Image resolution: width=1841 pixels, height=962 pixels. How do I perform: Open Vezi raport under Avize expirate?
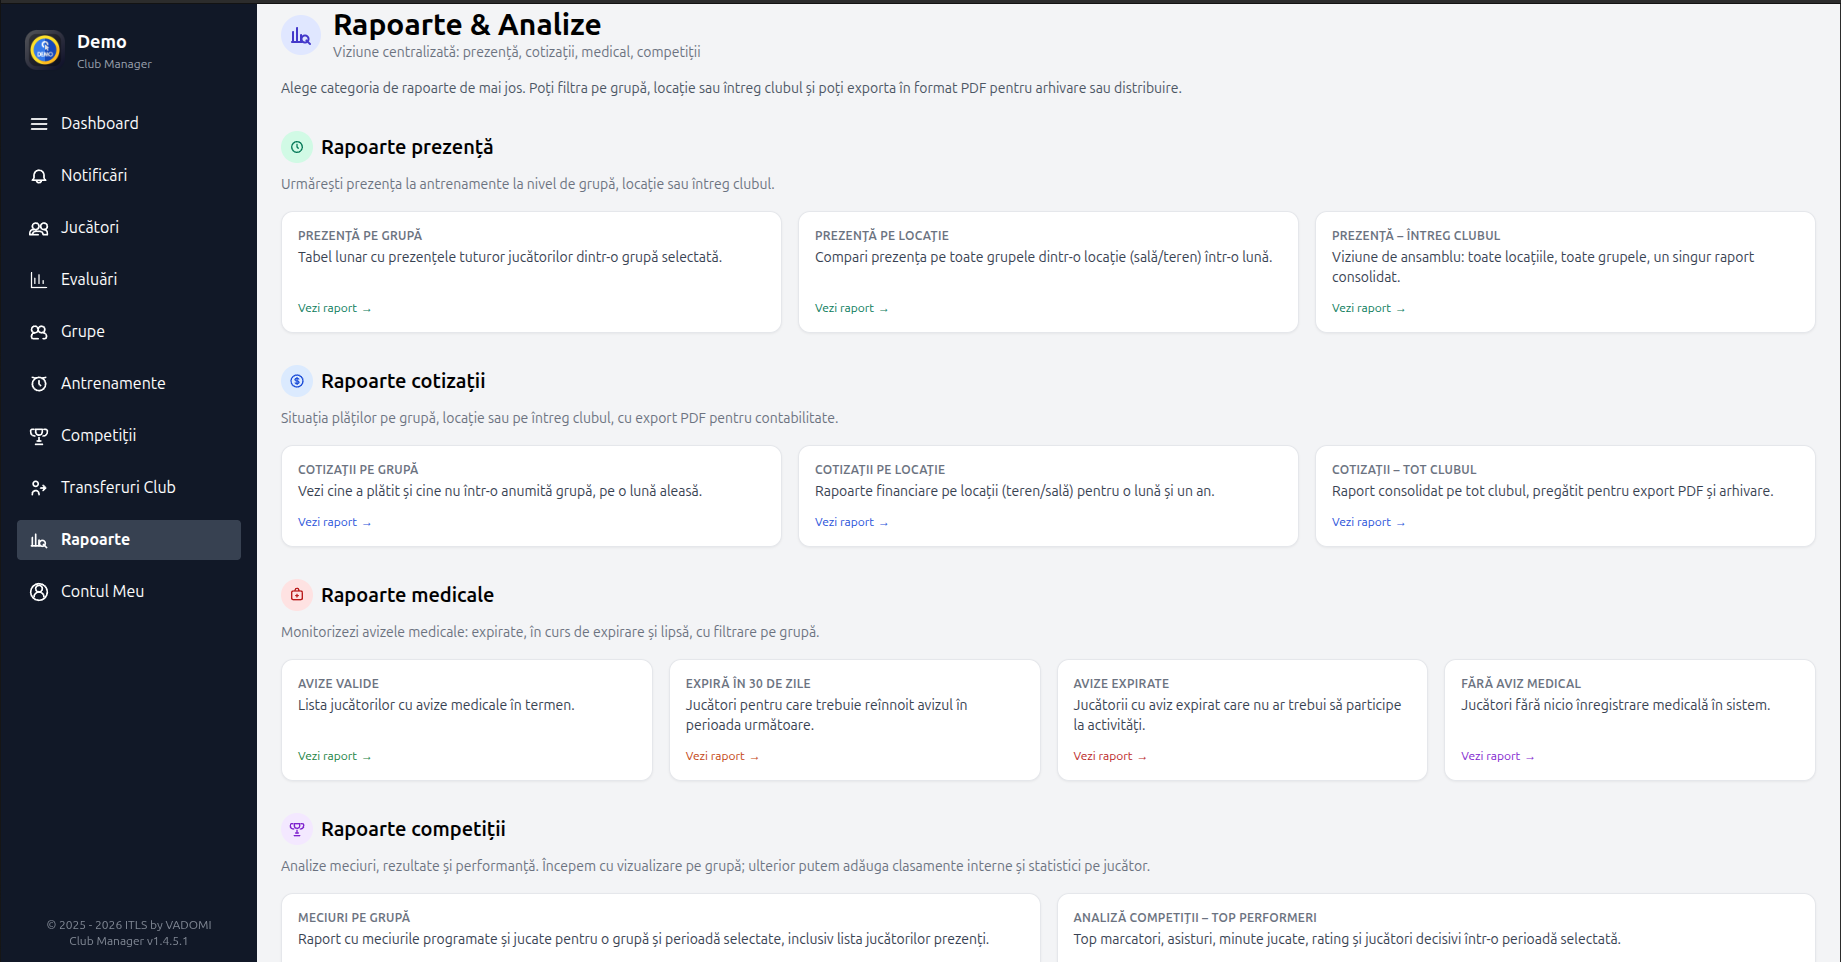(1109, 756)
